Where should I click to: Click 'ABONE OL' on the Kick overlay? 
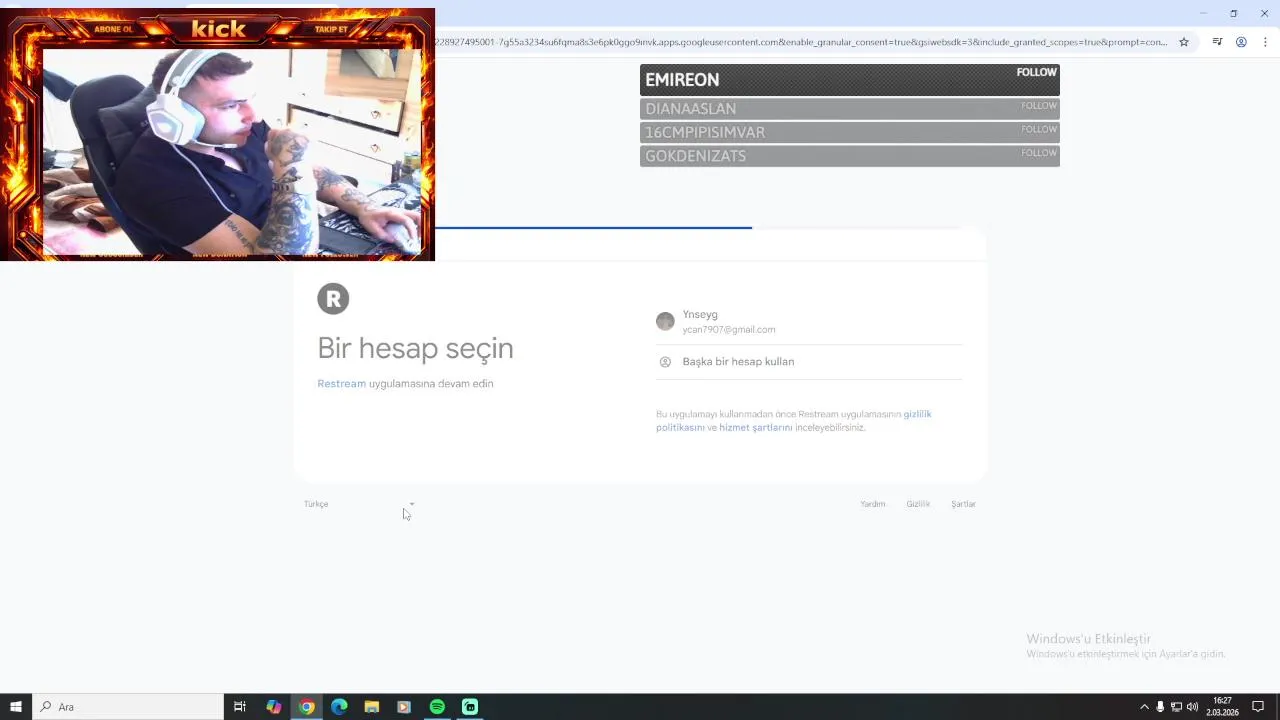click(x=113, y=29)
